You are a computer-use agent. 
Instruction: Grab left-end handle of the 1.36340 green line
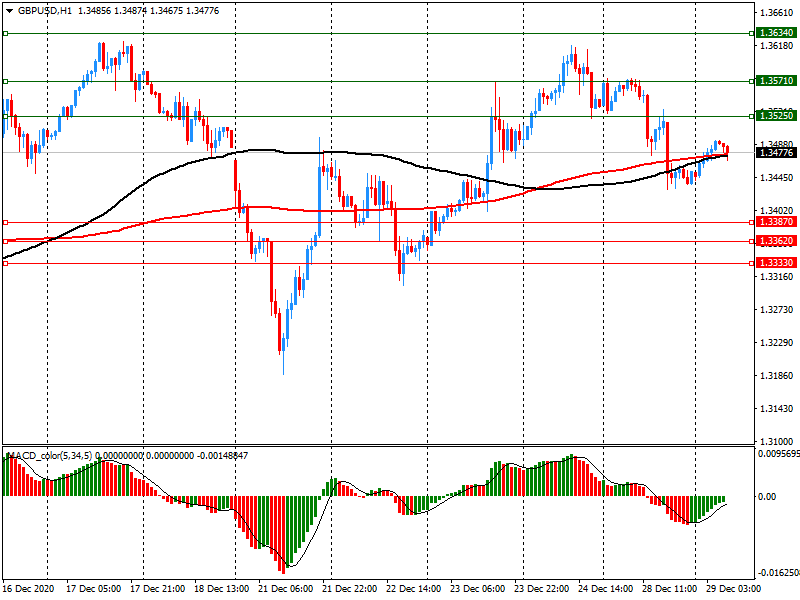pos(6,34)
